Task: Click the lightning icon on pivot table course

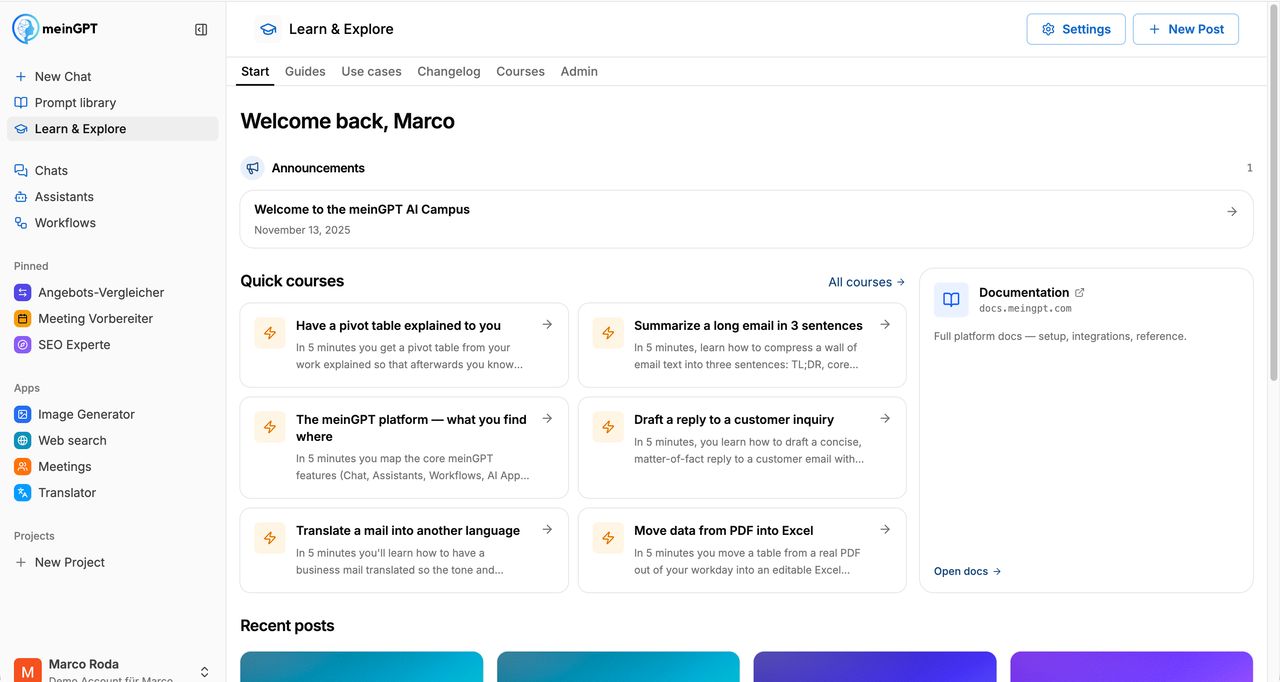Action: pos(270,333)
